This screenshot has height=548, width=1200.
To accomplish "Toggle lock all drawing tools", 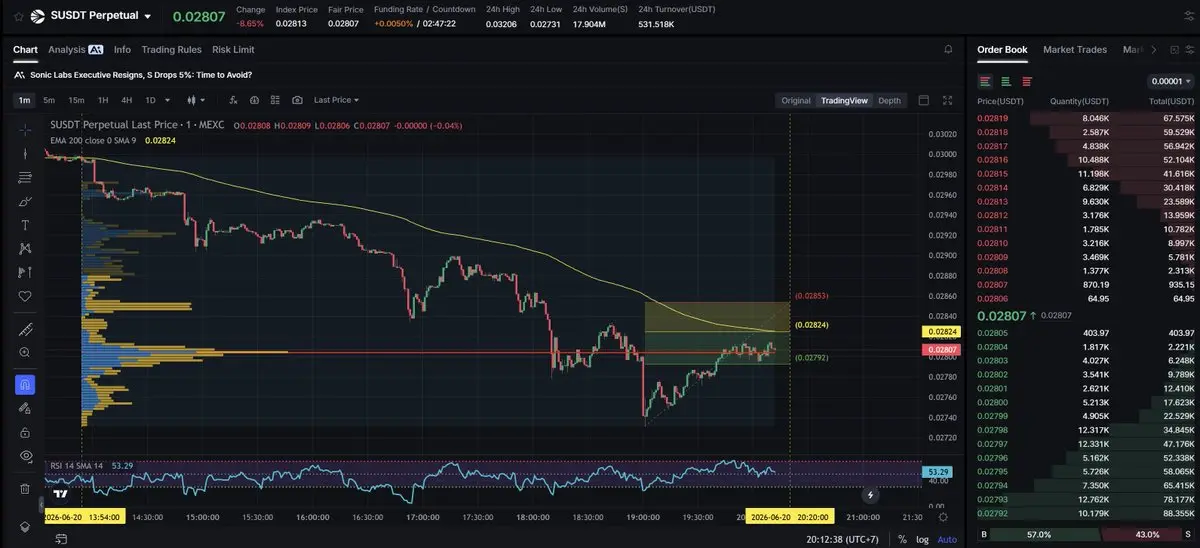I will click(x=25, y=432).
